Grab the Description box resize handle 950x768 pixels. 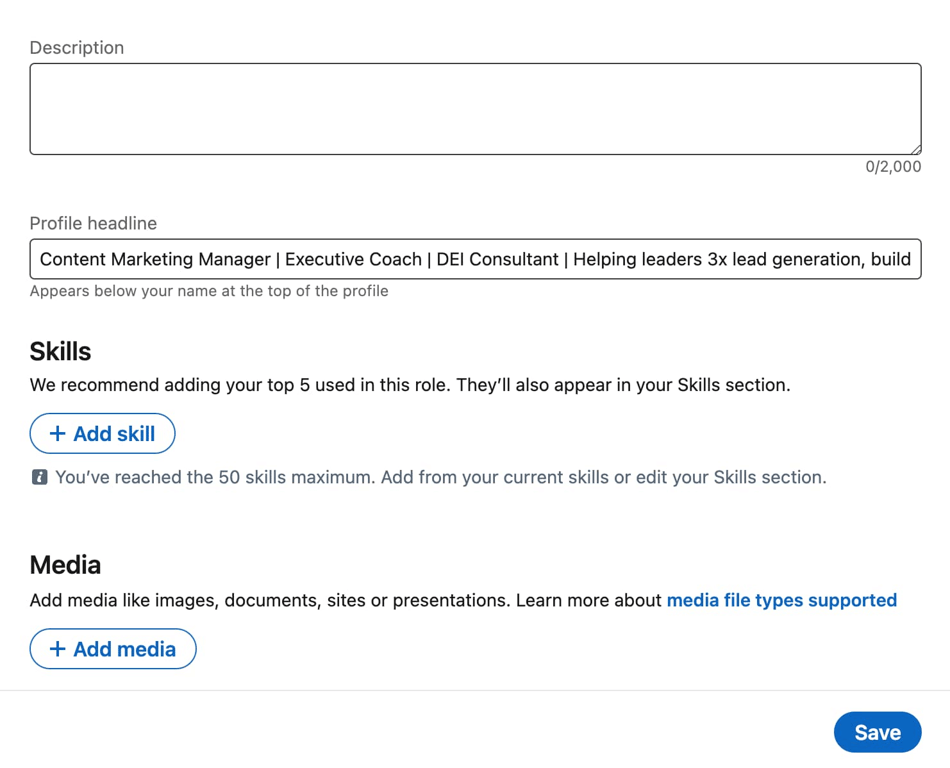click(x=915, y=149)
